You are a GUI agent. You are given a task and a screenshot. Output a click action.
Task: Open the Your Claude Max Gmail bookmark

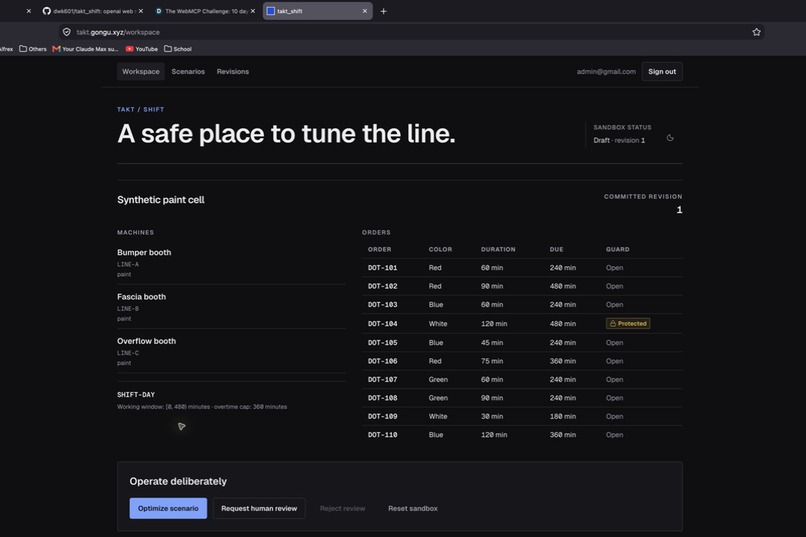(85, 49)
